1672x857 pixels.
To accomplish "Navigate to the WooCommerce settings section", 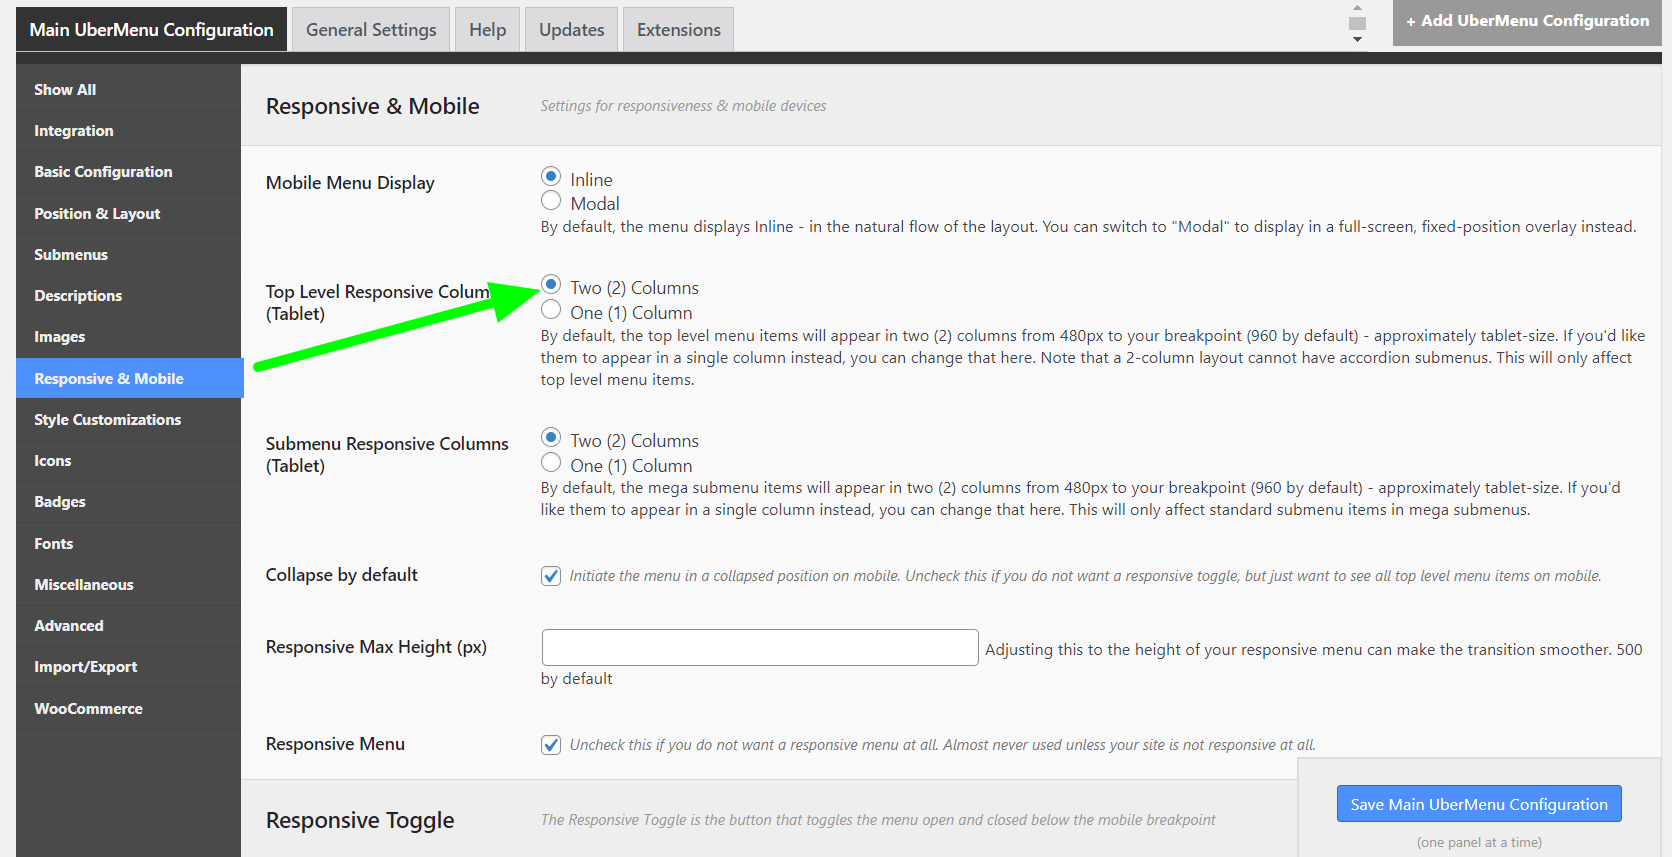I will tap(88, 709).
